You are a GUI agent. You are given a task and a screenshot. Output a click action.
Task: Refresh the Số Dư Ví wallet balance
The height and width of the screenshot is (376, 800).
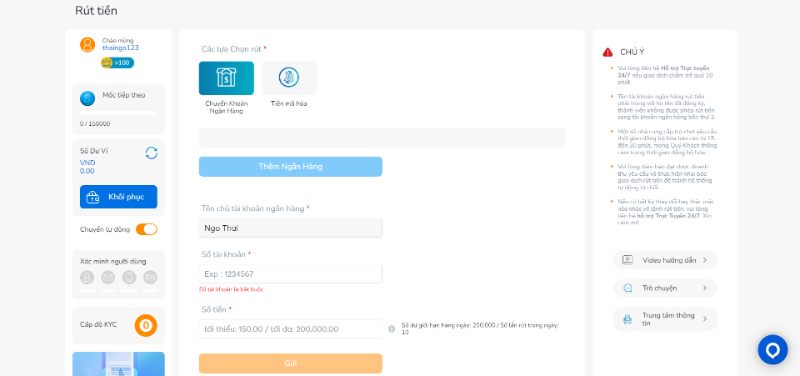(152, 153)
